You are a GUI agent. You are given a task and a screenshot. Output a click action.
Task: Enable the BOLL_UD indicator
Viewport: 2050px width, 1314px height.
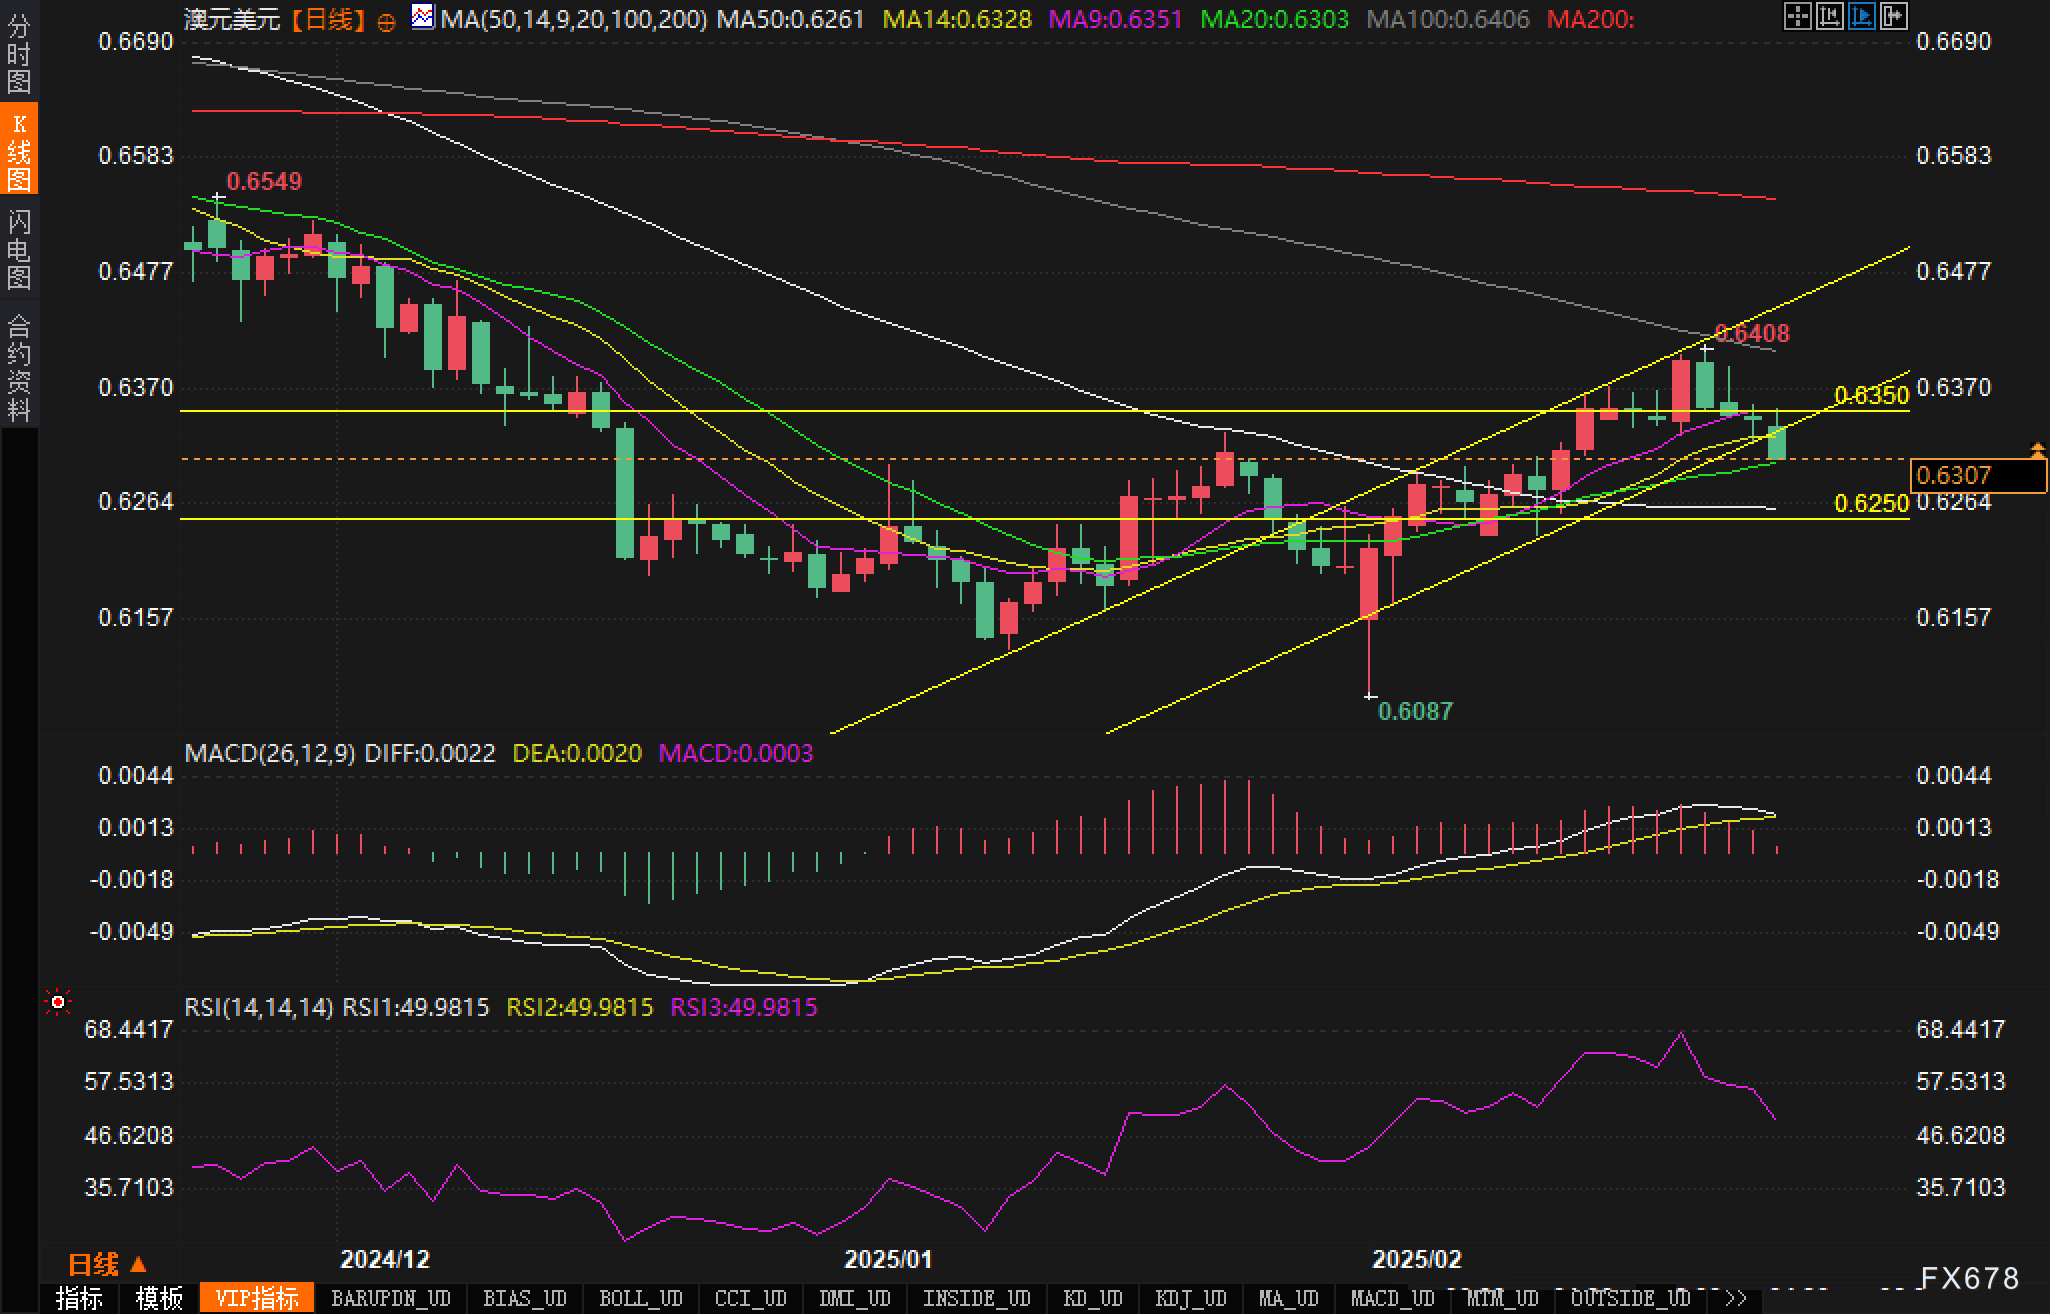(x=640, y=1298)
